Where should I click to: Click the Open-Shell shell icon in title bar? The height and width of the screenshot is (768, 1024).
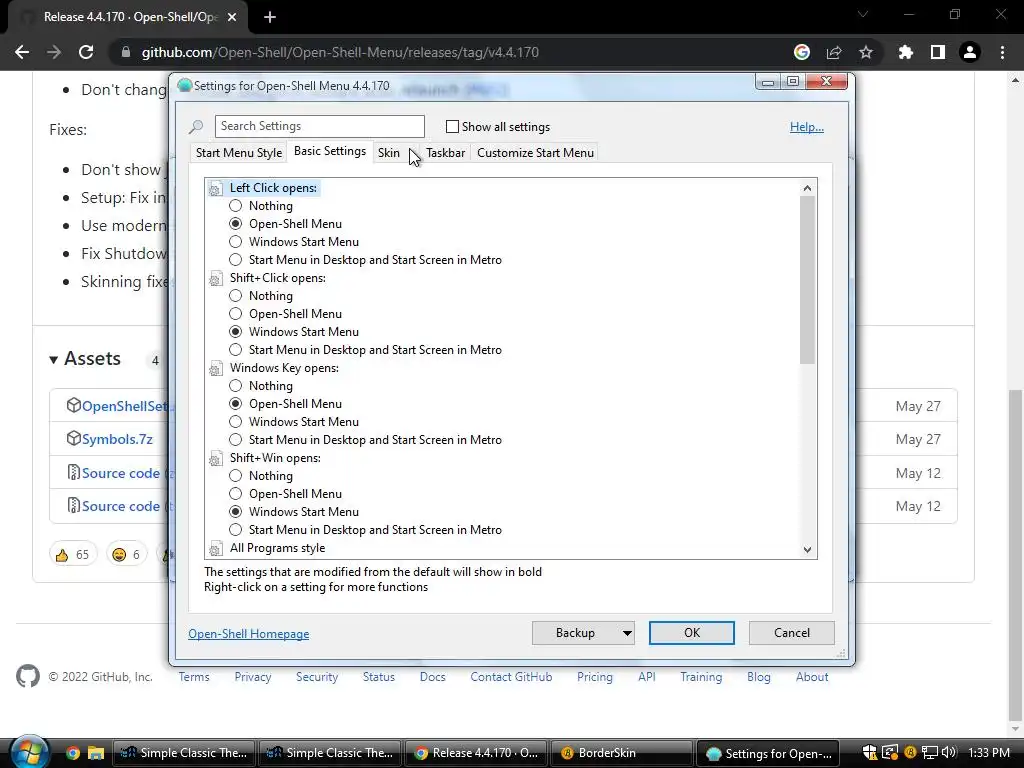click(184, 86)
